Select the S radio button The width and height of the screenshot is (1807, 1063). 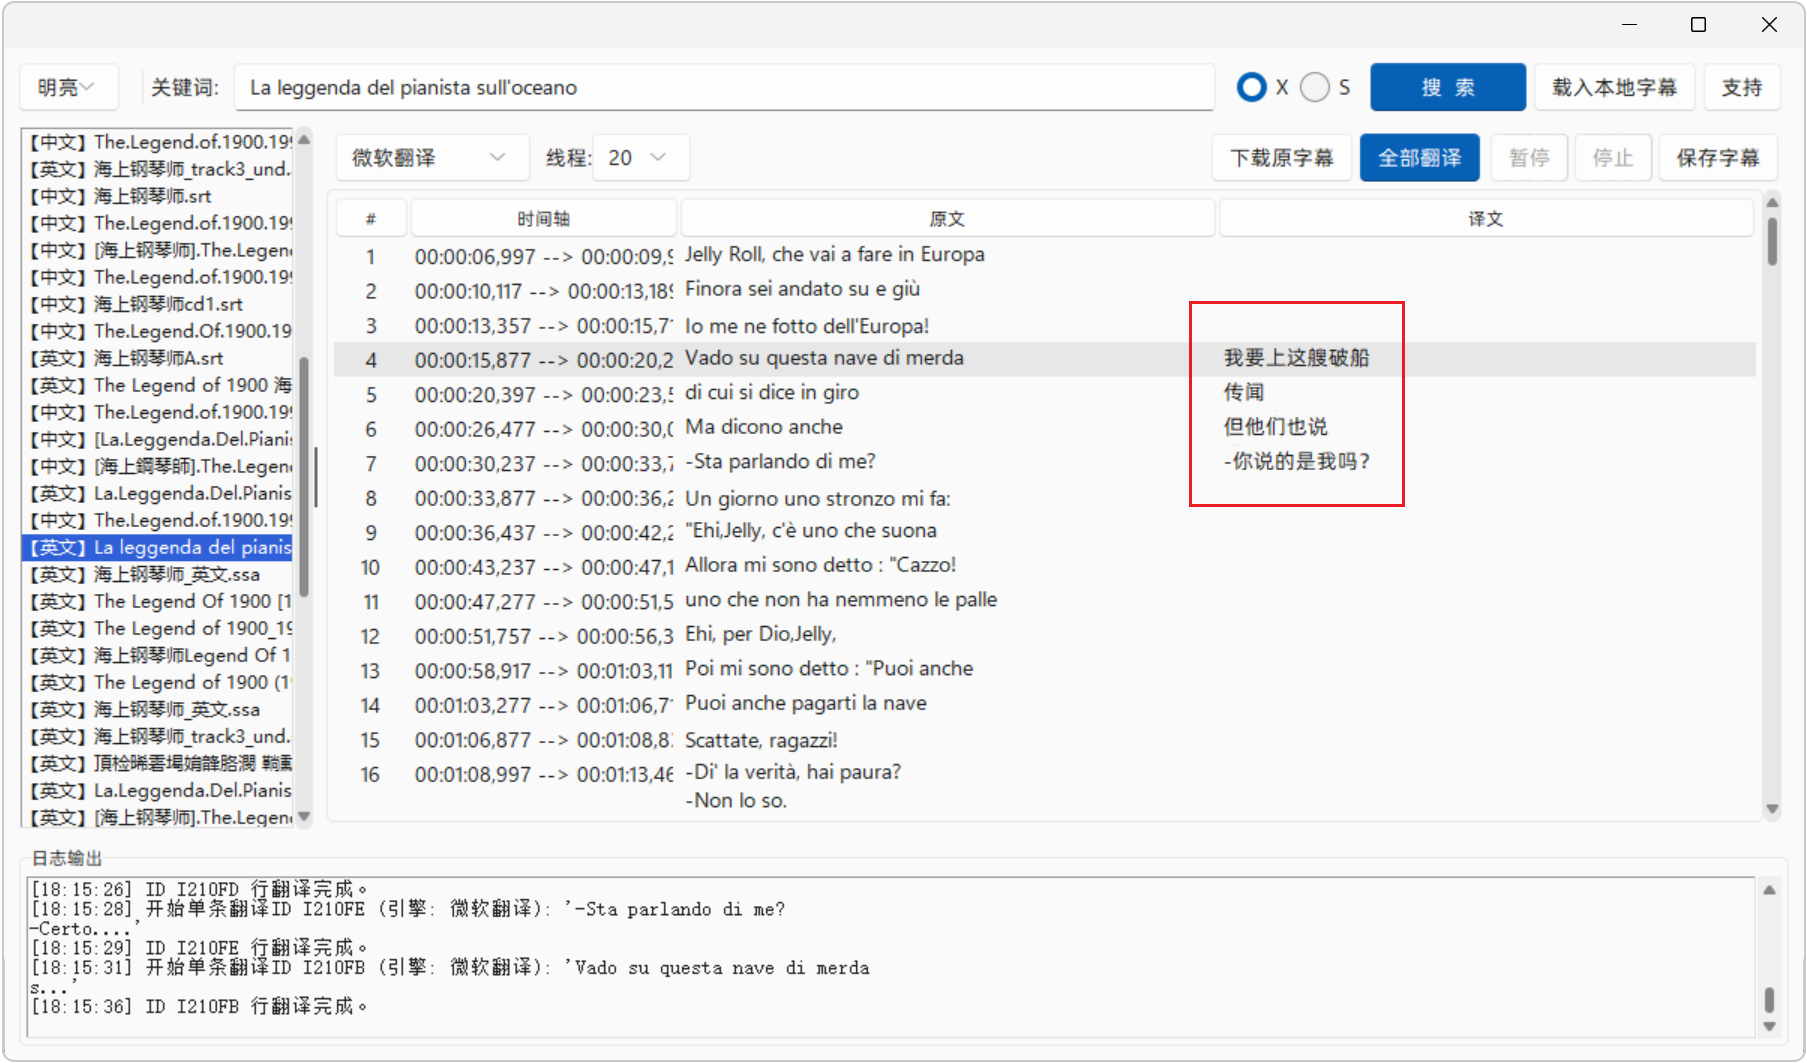coord(1315,88)
